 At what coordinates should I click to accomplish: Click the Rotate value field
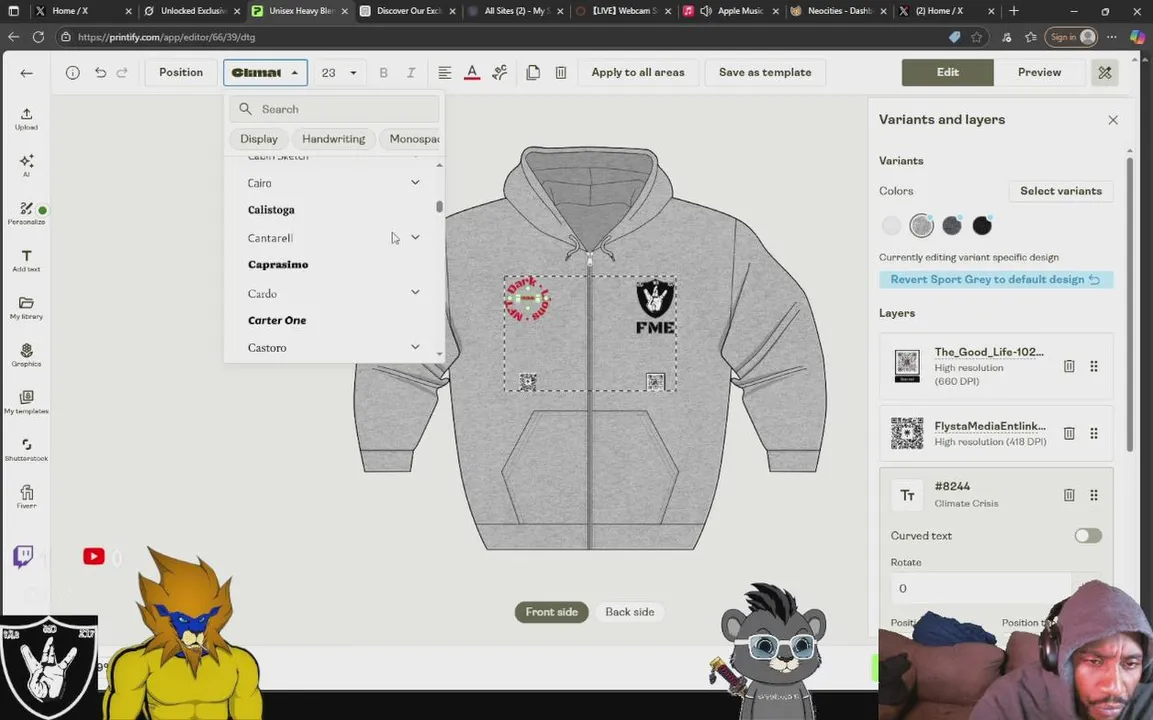981,588
